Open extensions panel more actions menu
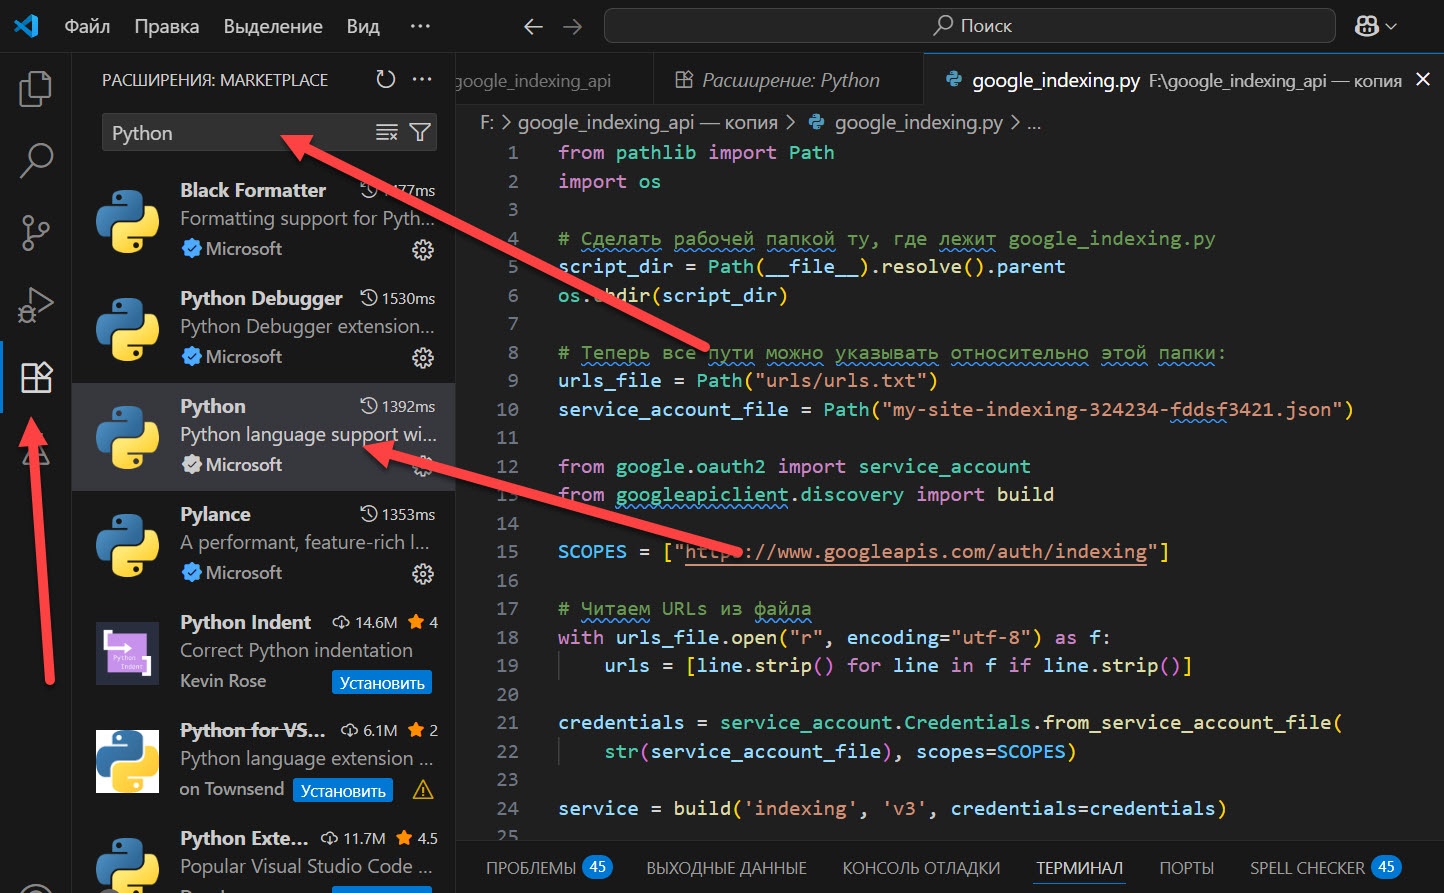This screenshot has width=1444, height=893. pos(422,80)
